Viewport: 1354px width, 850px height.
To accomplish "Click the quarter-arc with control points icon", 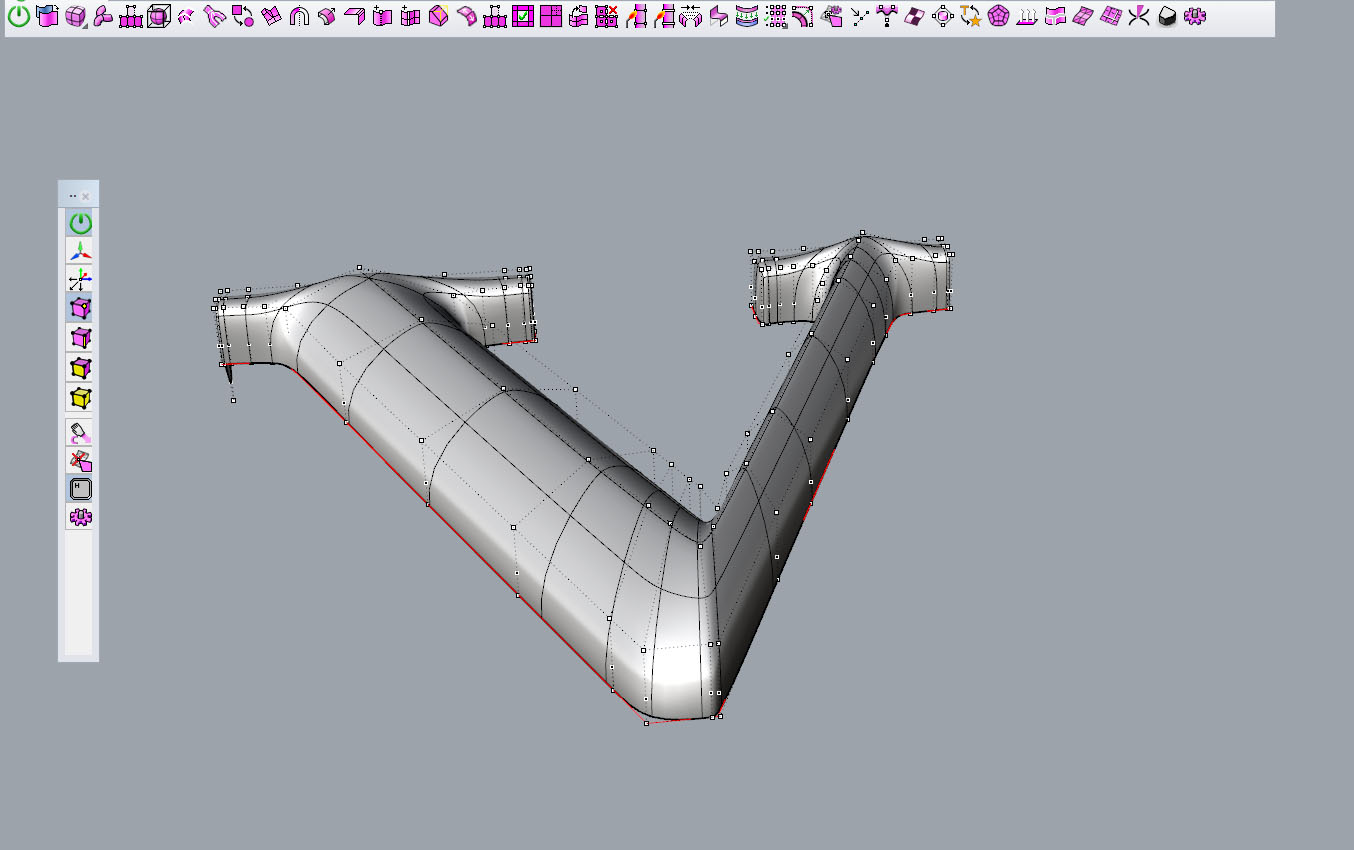I will pos(803,16).
